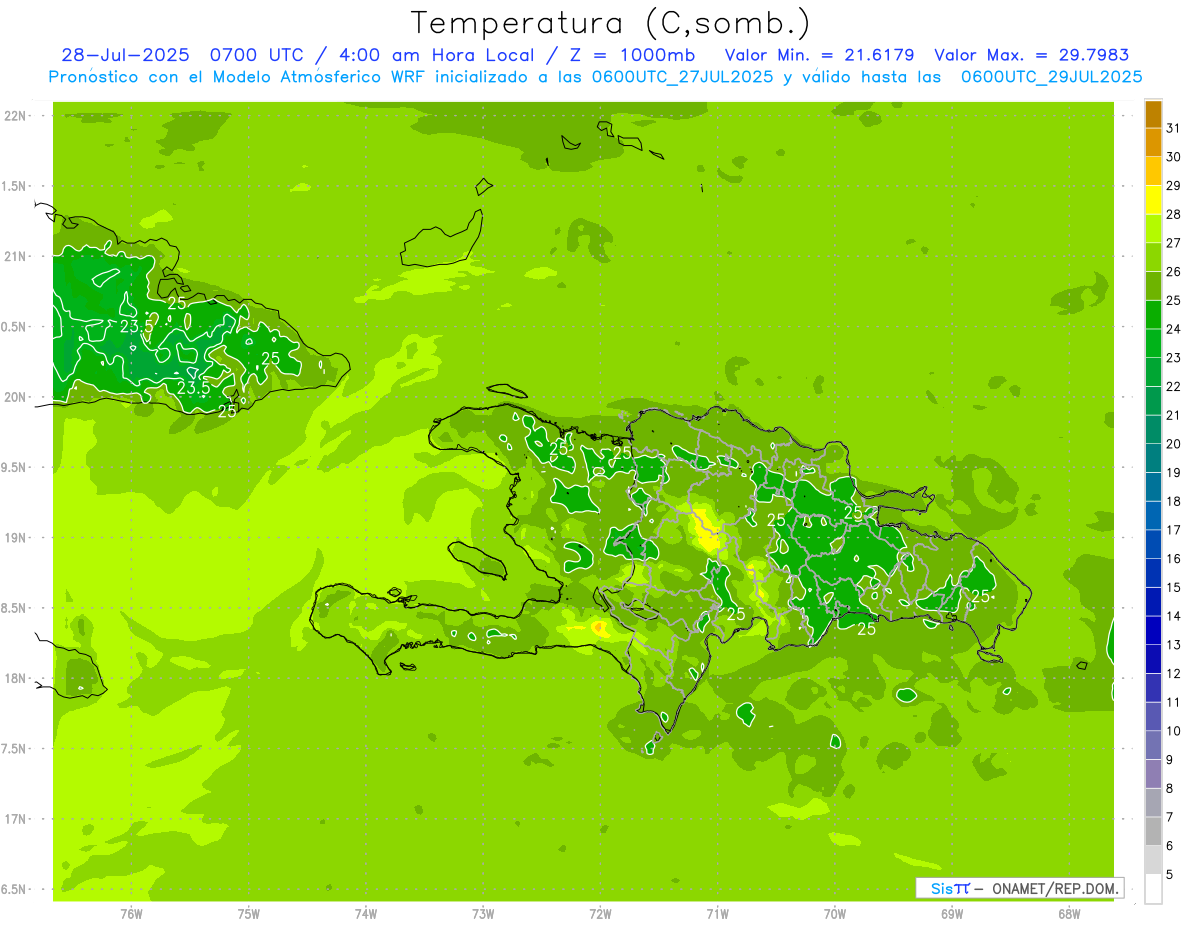
Task: Click the 'Valor Max. = 29.7983' readout
Action: tap(1032, 55)
